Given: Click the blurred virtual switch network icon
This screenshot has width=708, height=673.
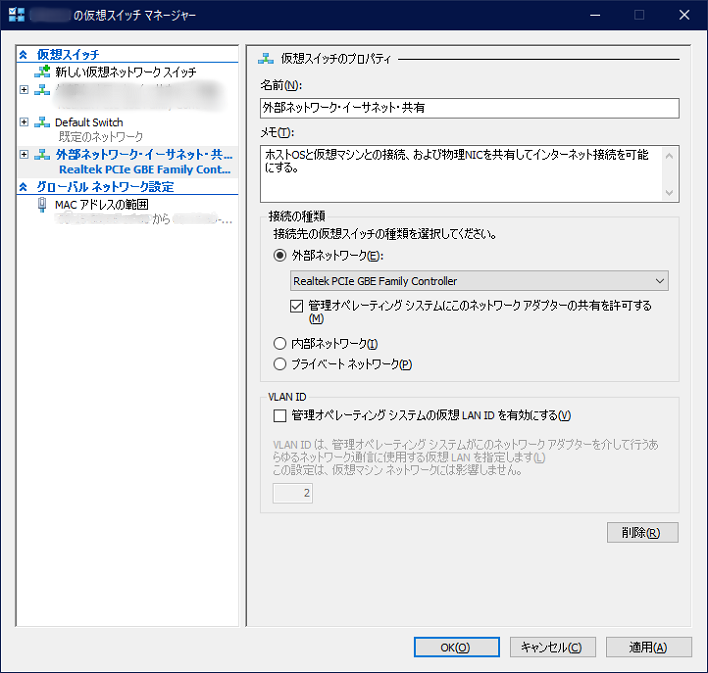Looking at the screenshot, I should click(42, 89).
